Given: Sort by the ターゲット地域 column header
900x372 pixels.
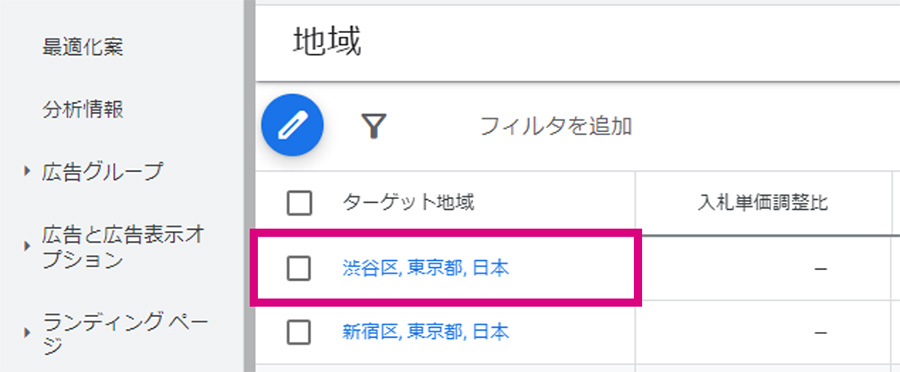Looking at the screenshot, I should [409, 203].
